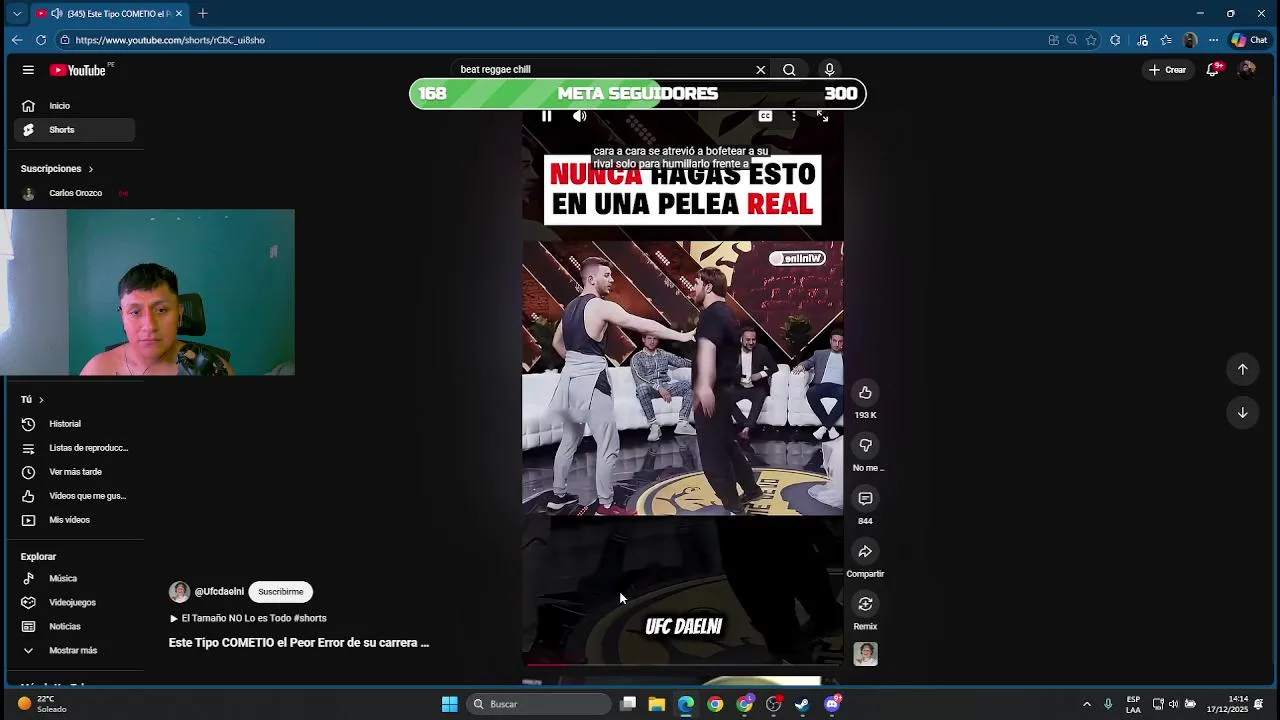Viewport: 1280px width, 720px height.
Task: Expand the Suscripciones section
Action: click(57, 169)
